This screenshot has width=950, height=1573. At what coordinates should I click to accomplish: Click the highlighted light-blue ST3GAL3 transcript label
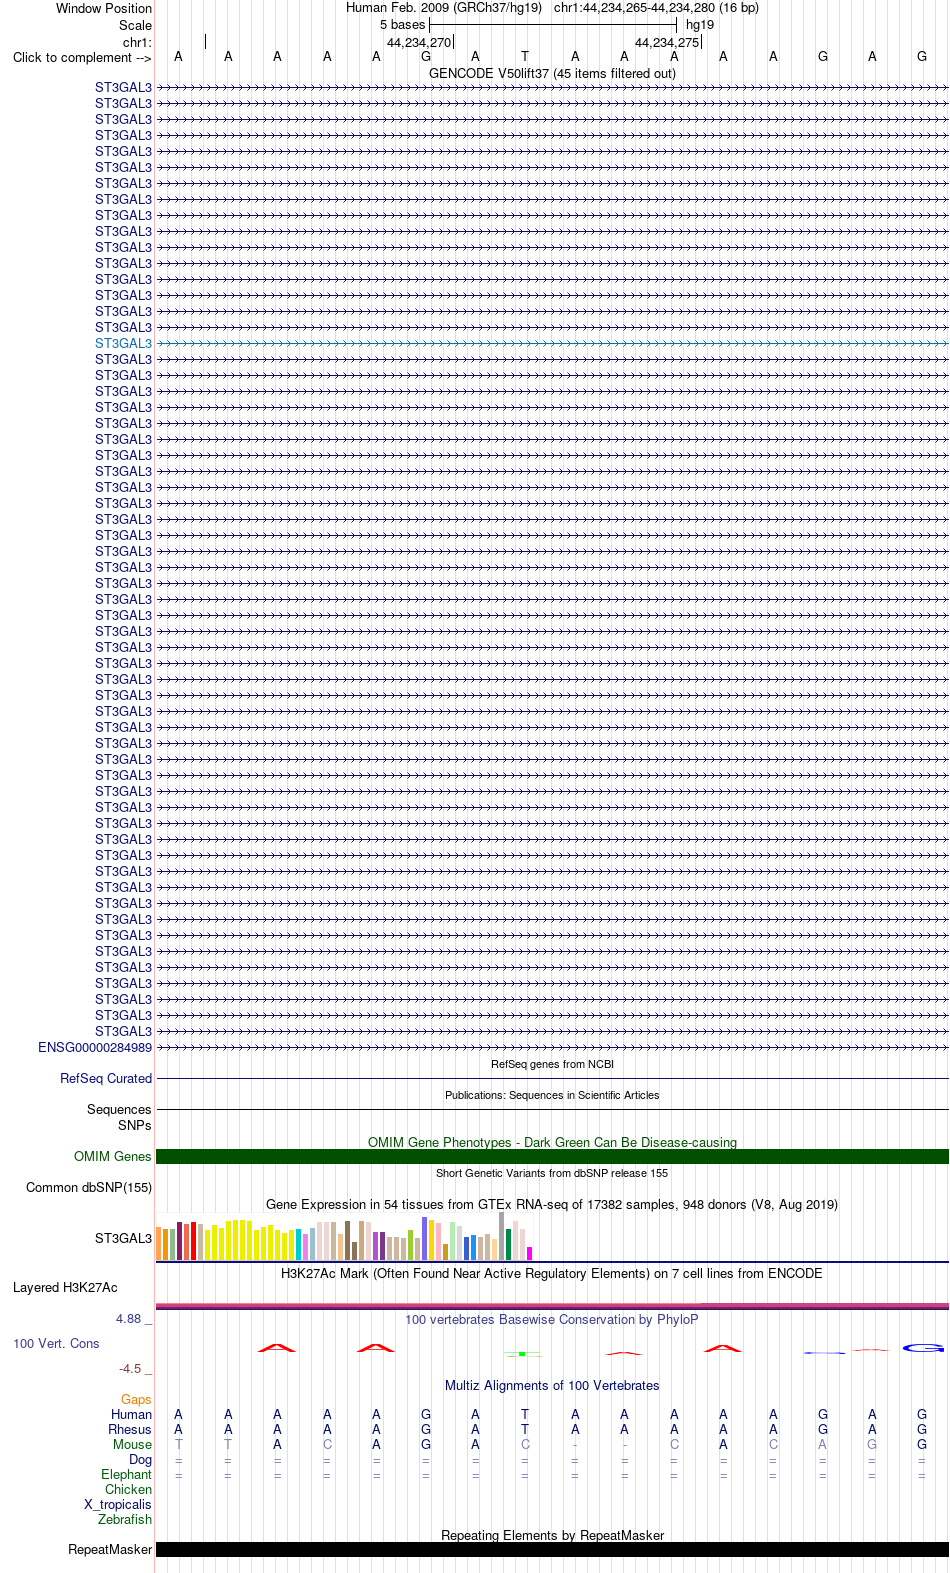click(123, 343)
